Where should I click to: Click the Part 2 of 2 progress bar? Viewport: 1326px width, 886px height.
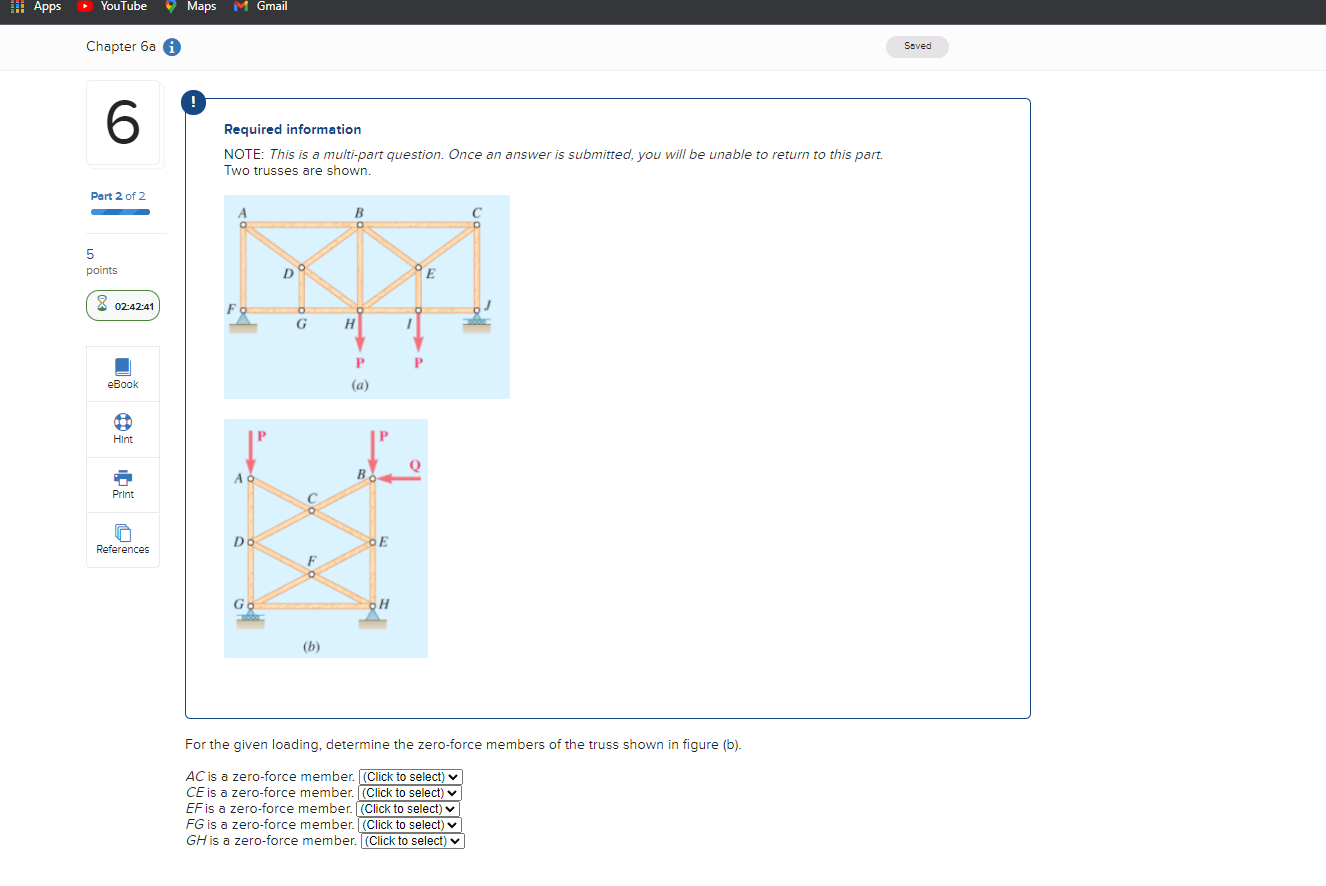tap(120, 212)
